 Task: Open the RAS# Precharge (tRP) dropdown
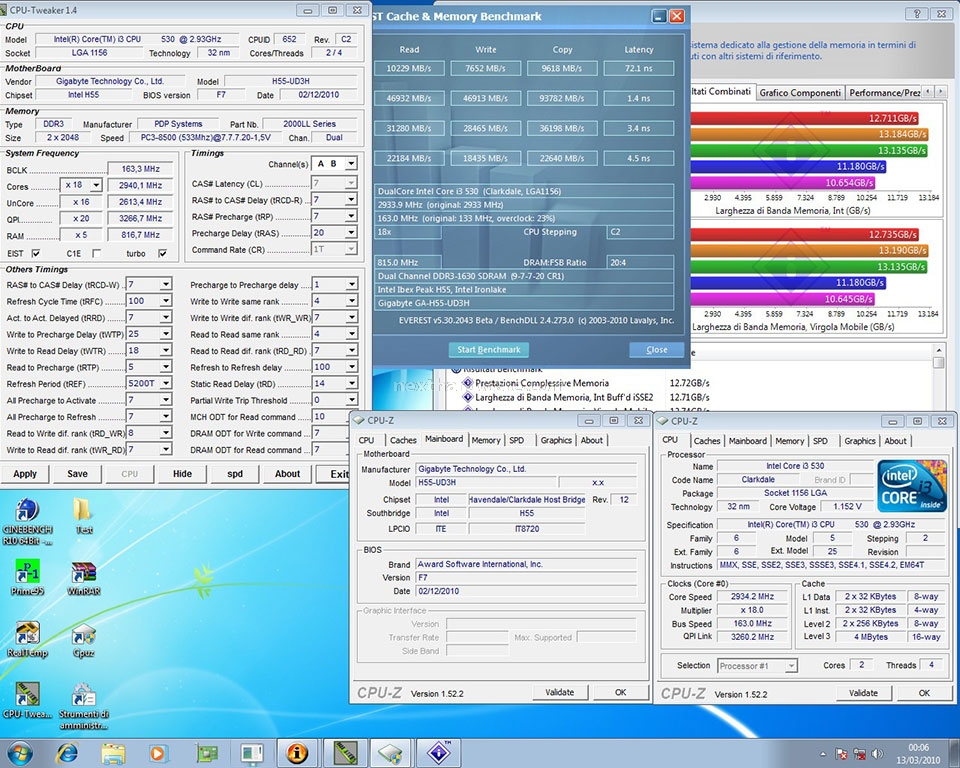pyautogui.click(x=351, y=216)
